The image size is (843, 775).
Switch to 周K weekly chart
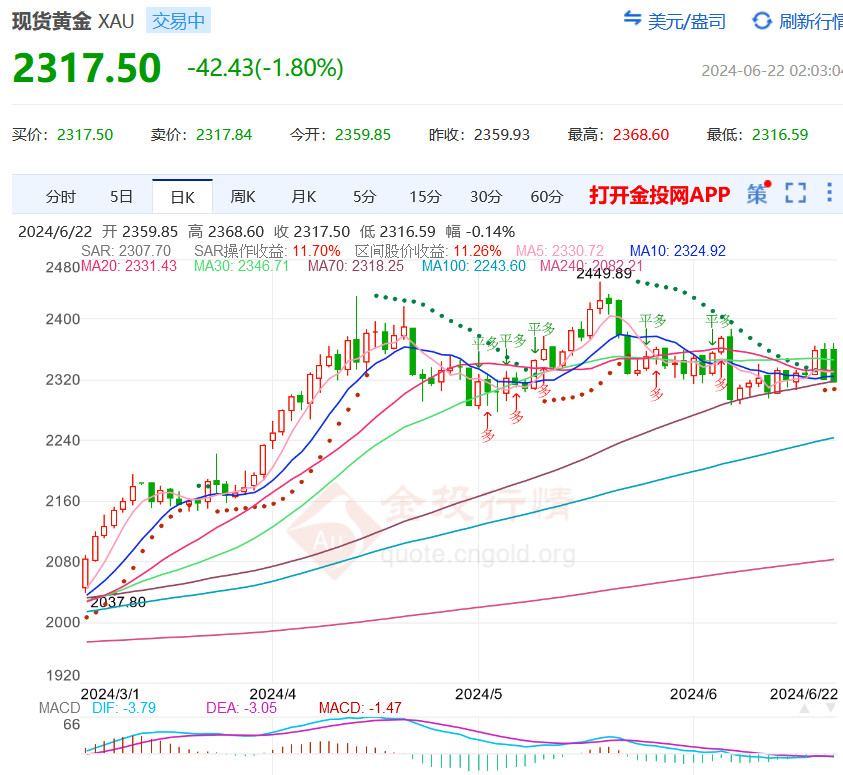click(243, 196)
